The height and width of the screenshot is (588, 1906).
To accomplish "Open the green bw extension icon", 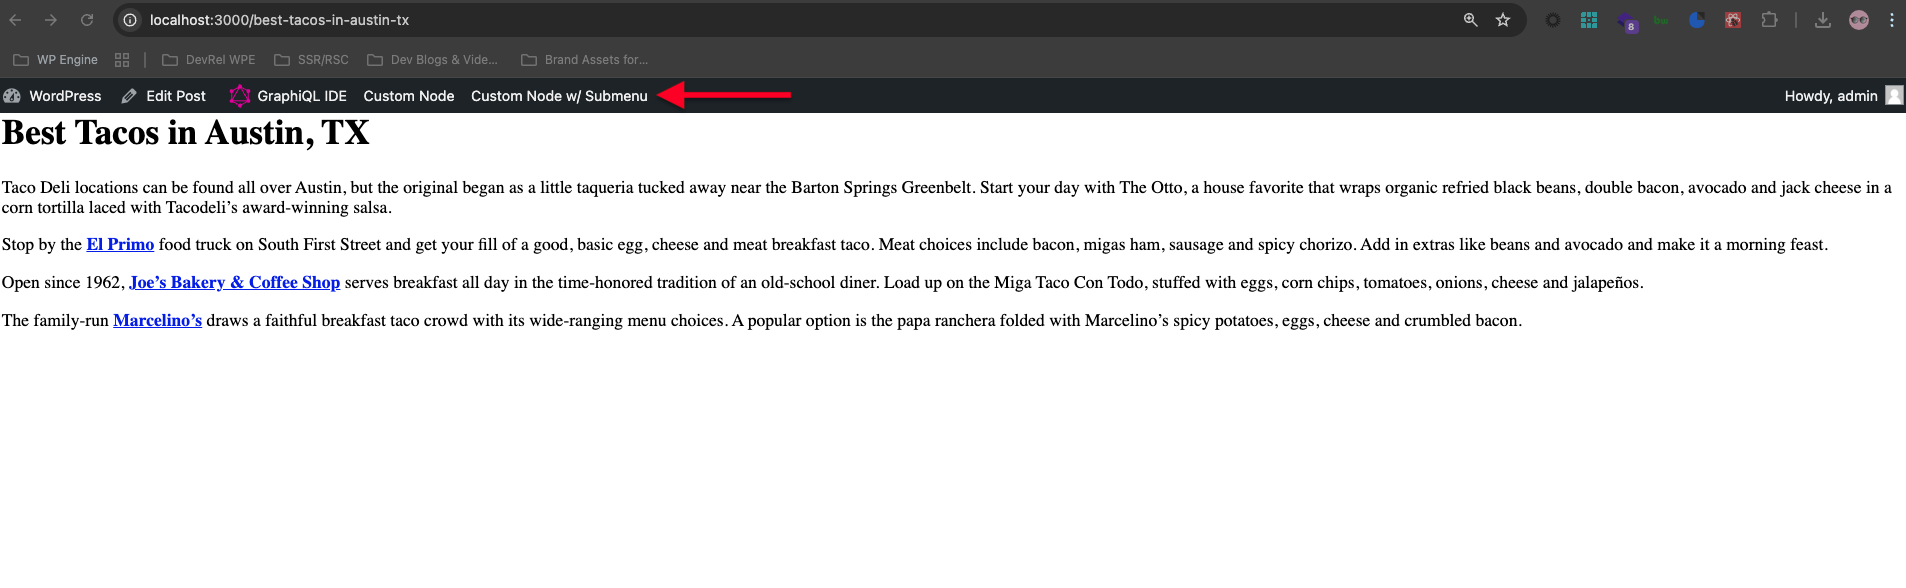I will (x=1661, y=20).
